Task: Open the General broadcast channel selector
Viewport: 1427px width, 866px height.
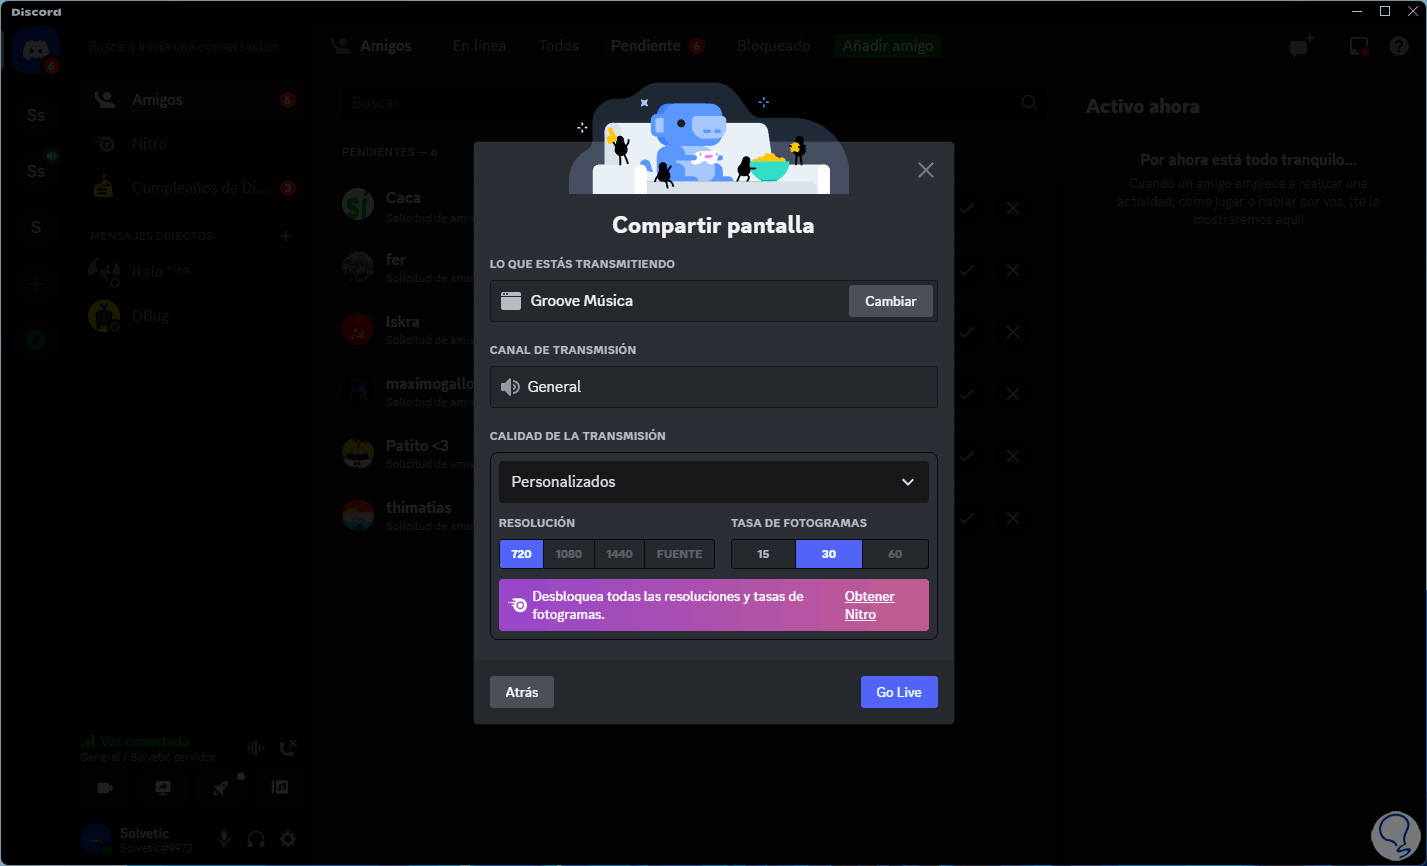Action: pyautogui.click(x=714, y=387)
